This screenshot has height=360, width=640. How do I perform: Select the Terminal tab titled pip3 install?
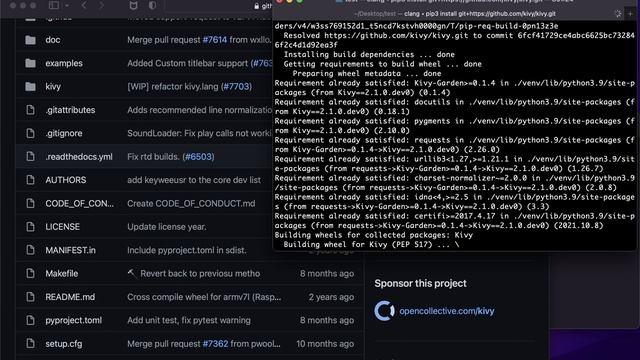[x=455, y=14]
